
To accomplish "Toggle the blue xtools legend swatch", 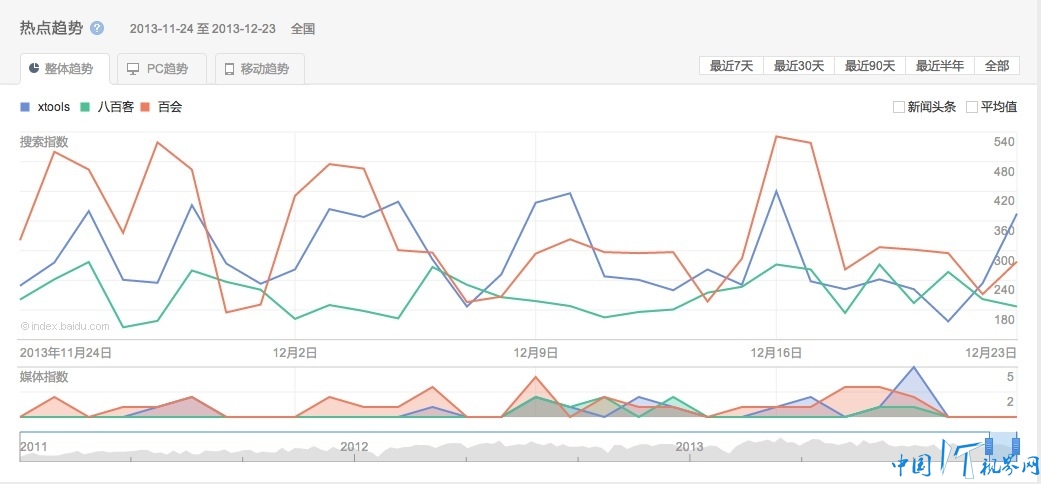I will (x=25, y=106).
